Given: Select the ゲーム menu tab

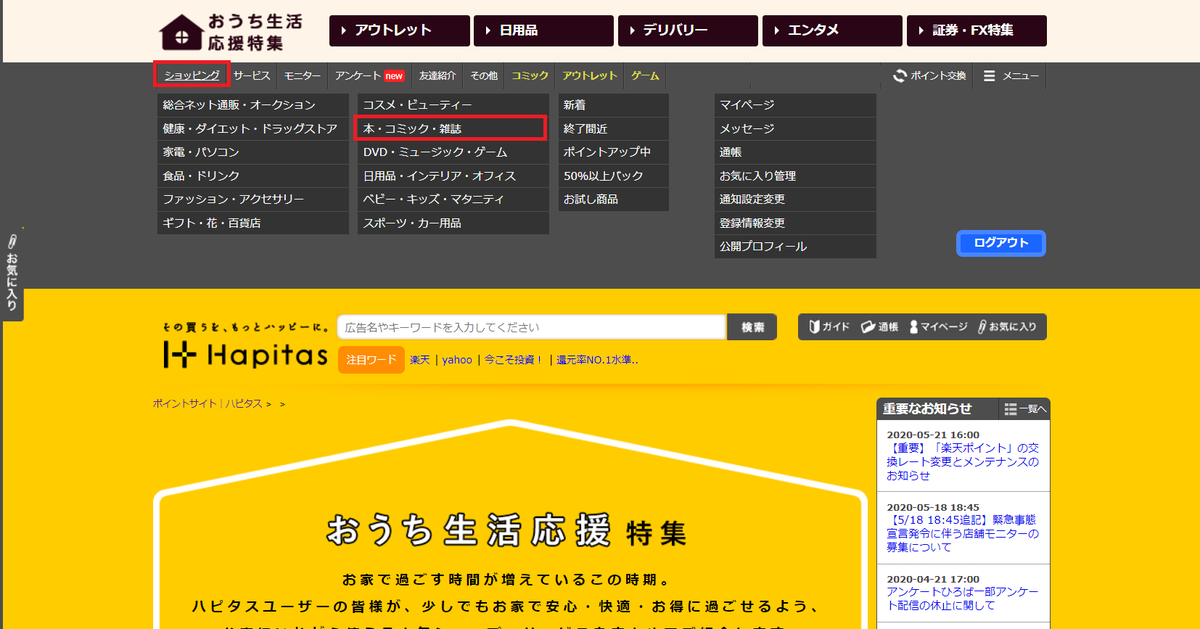Looking at the screenshot, I should coord(645,76).
